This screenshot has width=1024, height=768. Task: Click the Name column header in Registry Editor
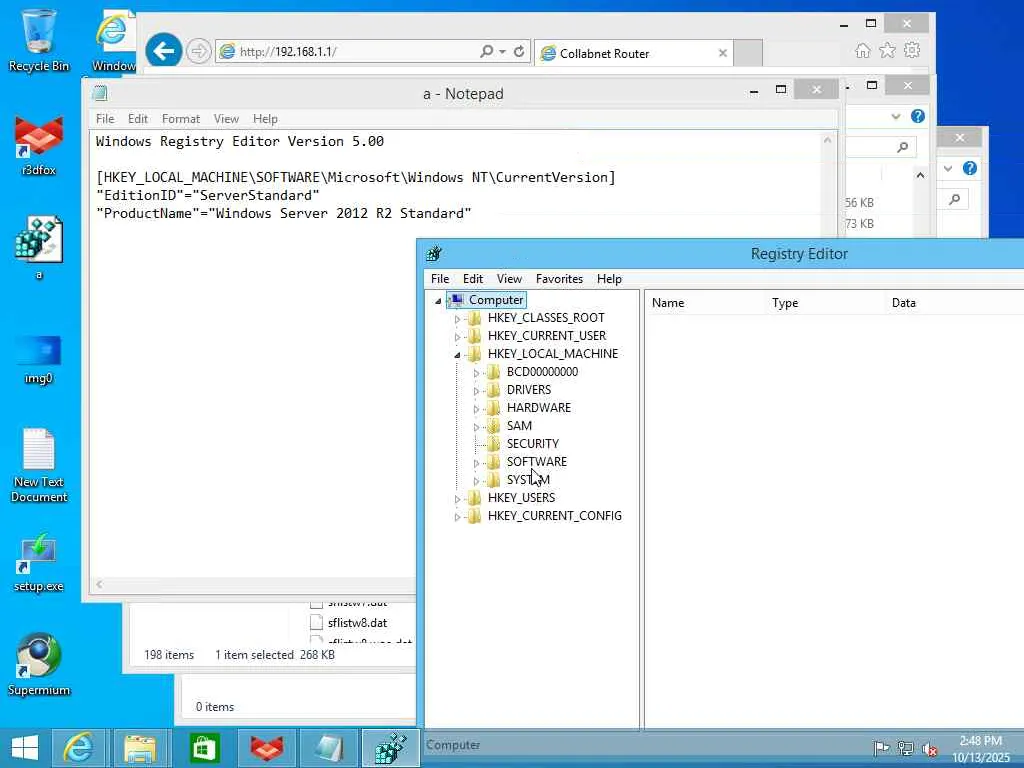click(705, 303)
